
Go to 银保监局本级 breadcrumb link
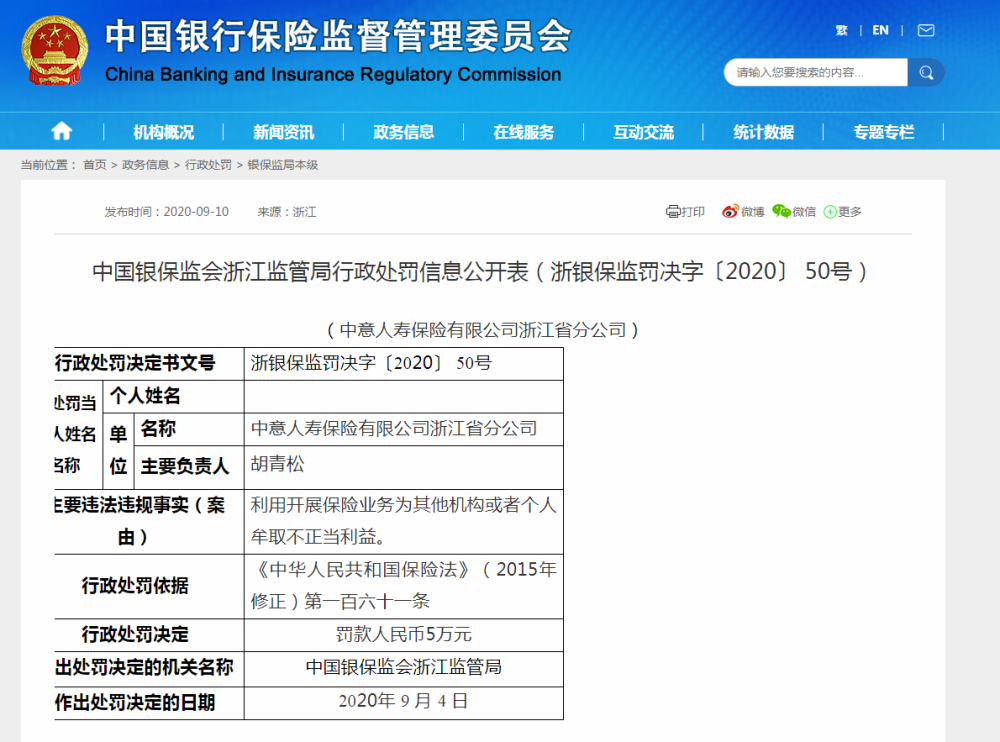point(283,165)
